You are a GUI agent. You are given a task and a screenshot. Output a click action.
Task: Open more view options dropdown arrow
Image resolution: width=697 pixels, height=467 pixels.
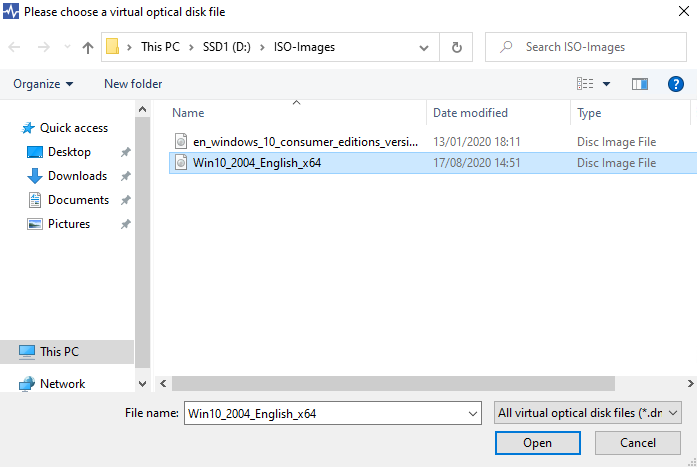point(606,84)
